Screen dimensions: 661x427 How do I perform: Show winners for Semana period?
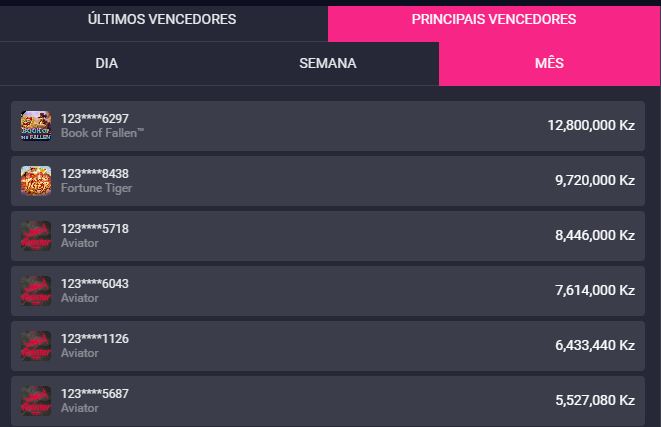(x=328, y=63)
